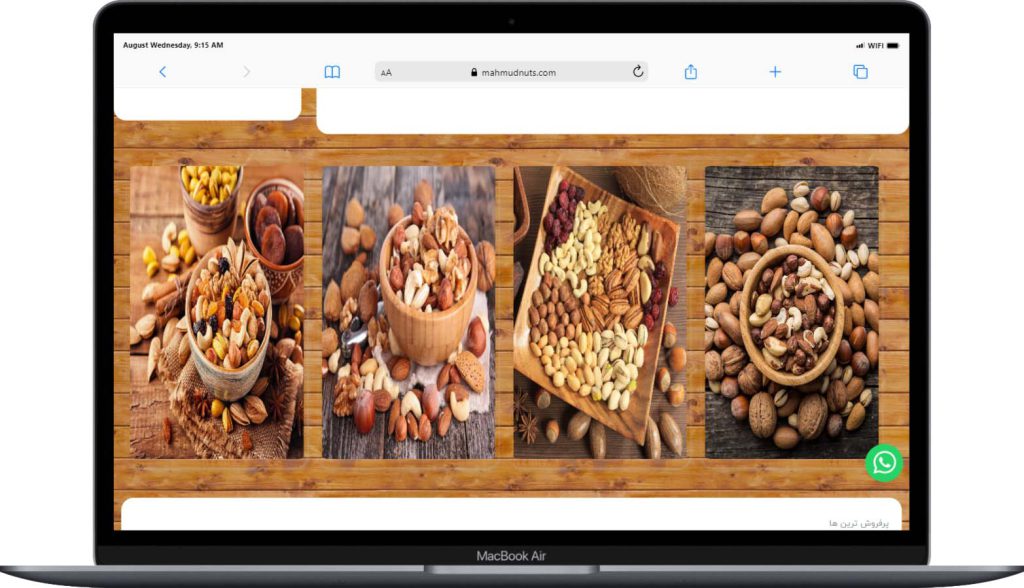Click the WIFI status indicator
The height and width of the screenshot is (588, 1024).
coord(874,46)
